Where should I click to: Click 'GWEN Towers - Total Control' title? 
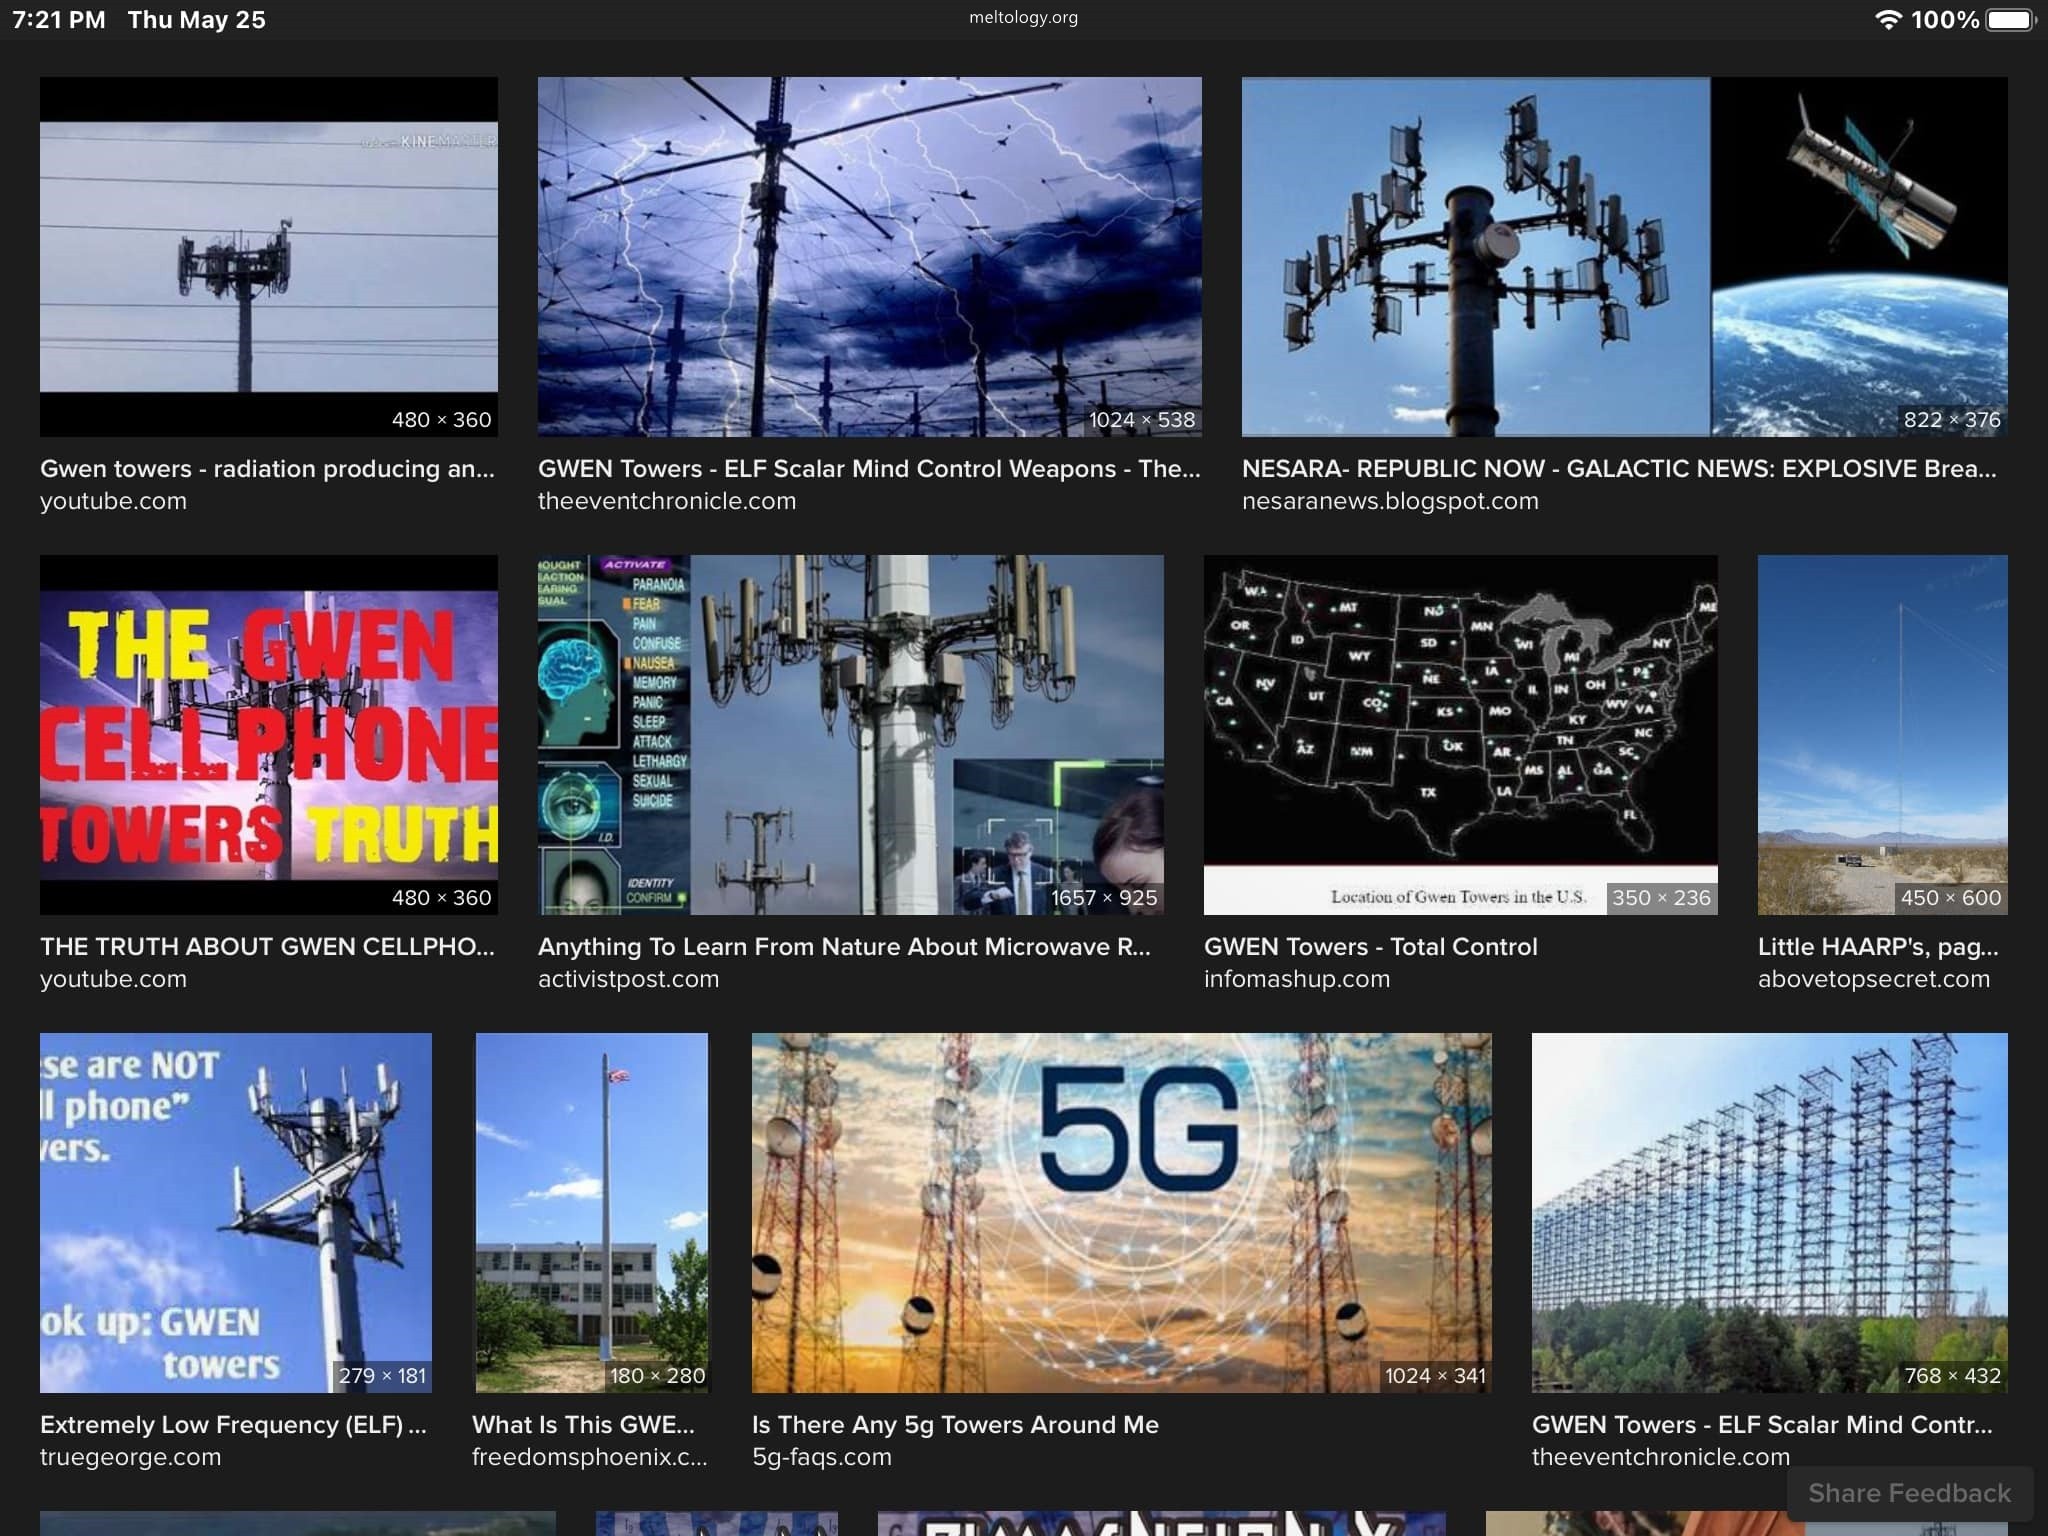pyautogui.click(x=1371, y=947)
